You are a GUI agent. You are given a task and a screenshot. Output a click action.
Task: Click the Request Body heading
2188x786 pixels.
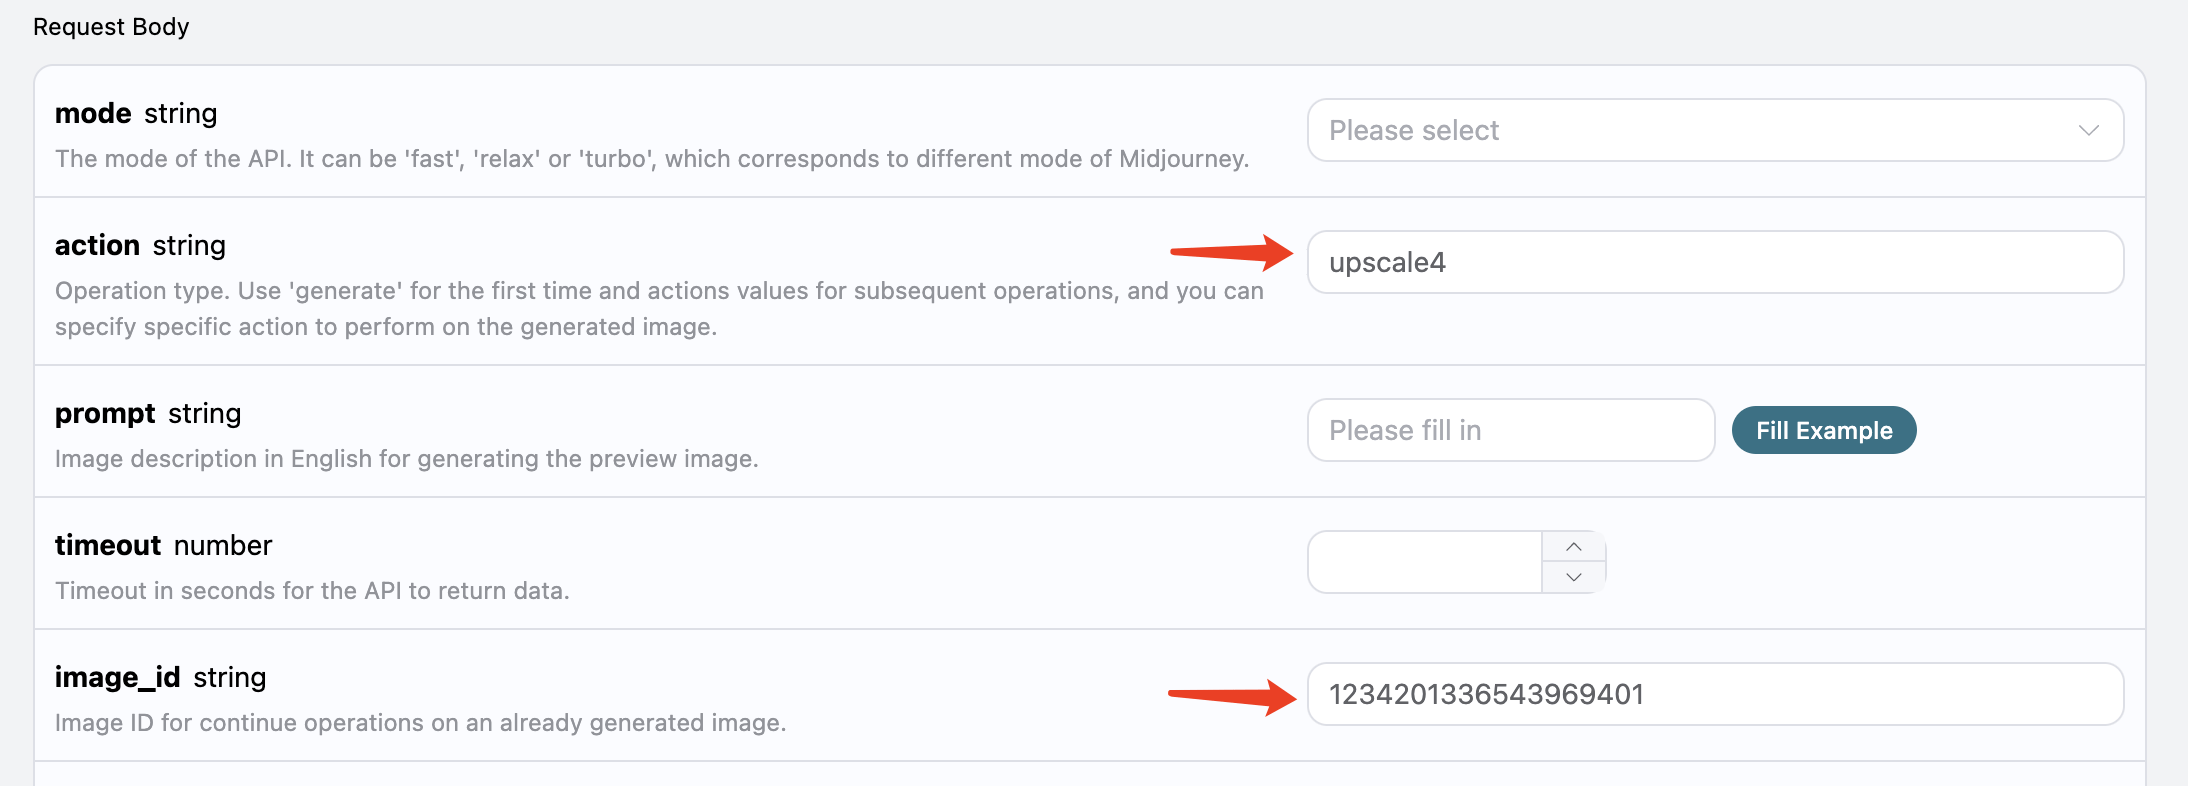click(111, 27)
